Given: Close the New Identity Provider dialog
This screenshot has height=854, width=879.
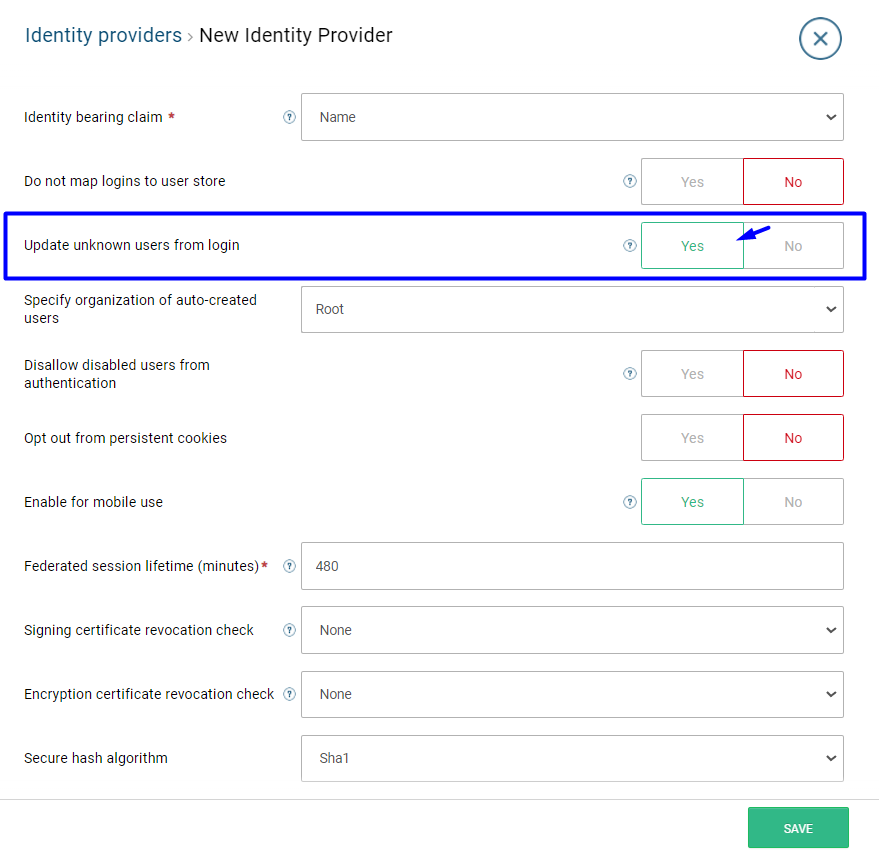Looking at the screenshot, I should (820, 39).
